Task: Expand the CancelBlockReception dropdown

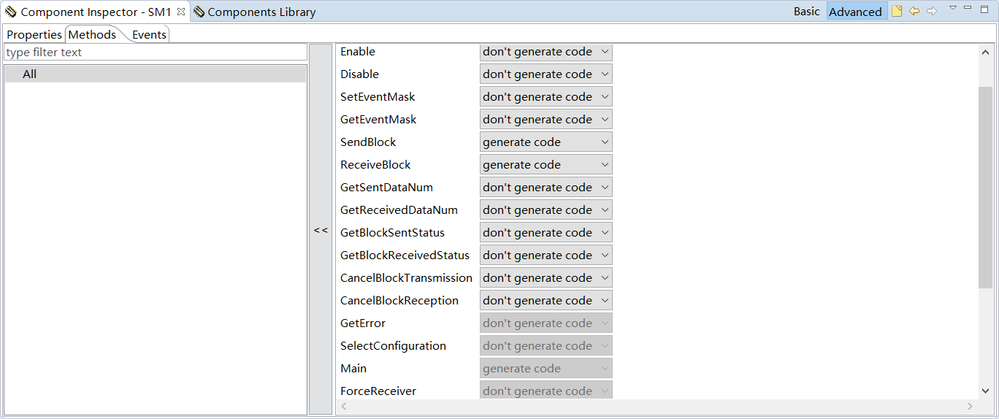Action: pyautogui.click(x=545, y=300)
